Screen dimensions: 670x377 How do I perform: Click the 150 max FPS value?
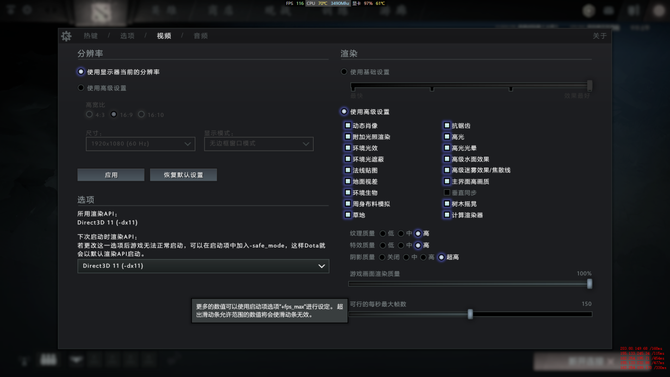[x=587, y=304]
